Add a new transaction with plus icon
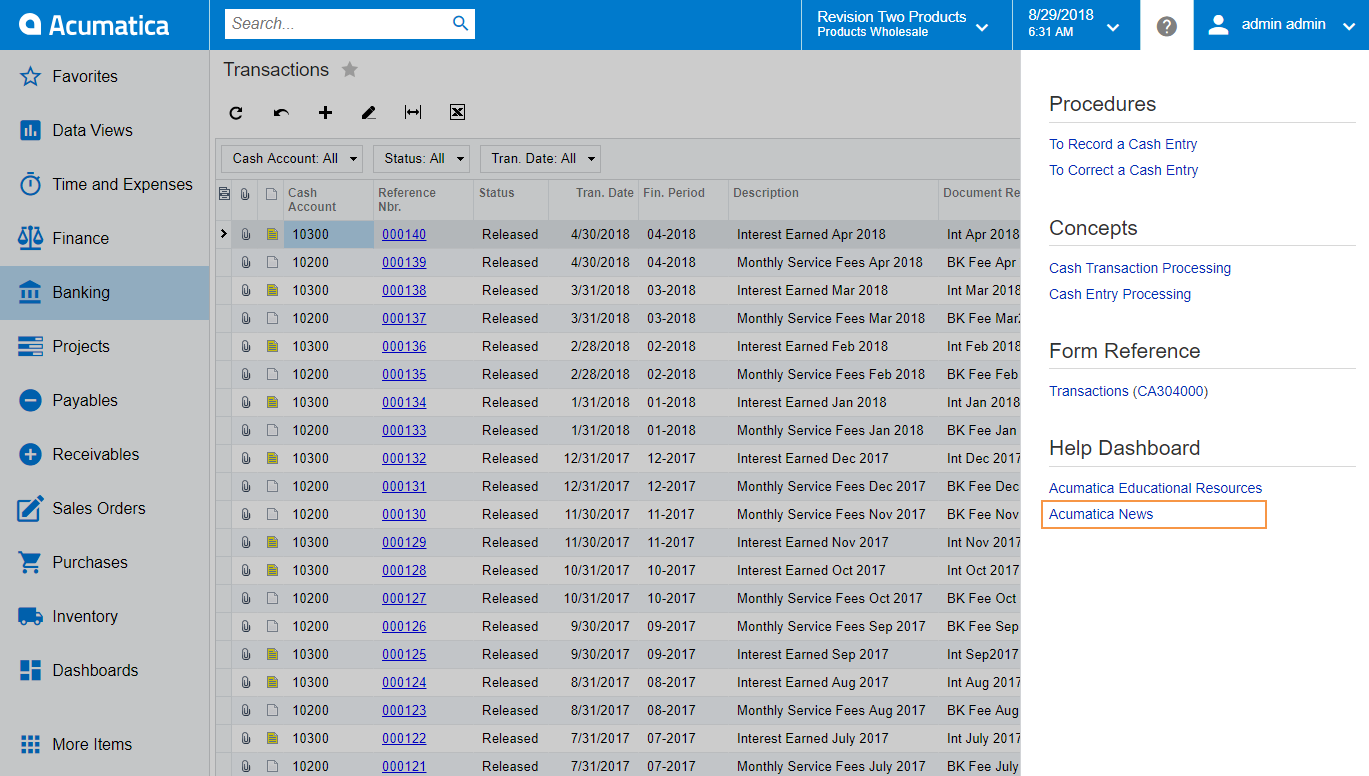The image size is (1369, 776). 325,113
